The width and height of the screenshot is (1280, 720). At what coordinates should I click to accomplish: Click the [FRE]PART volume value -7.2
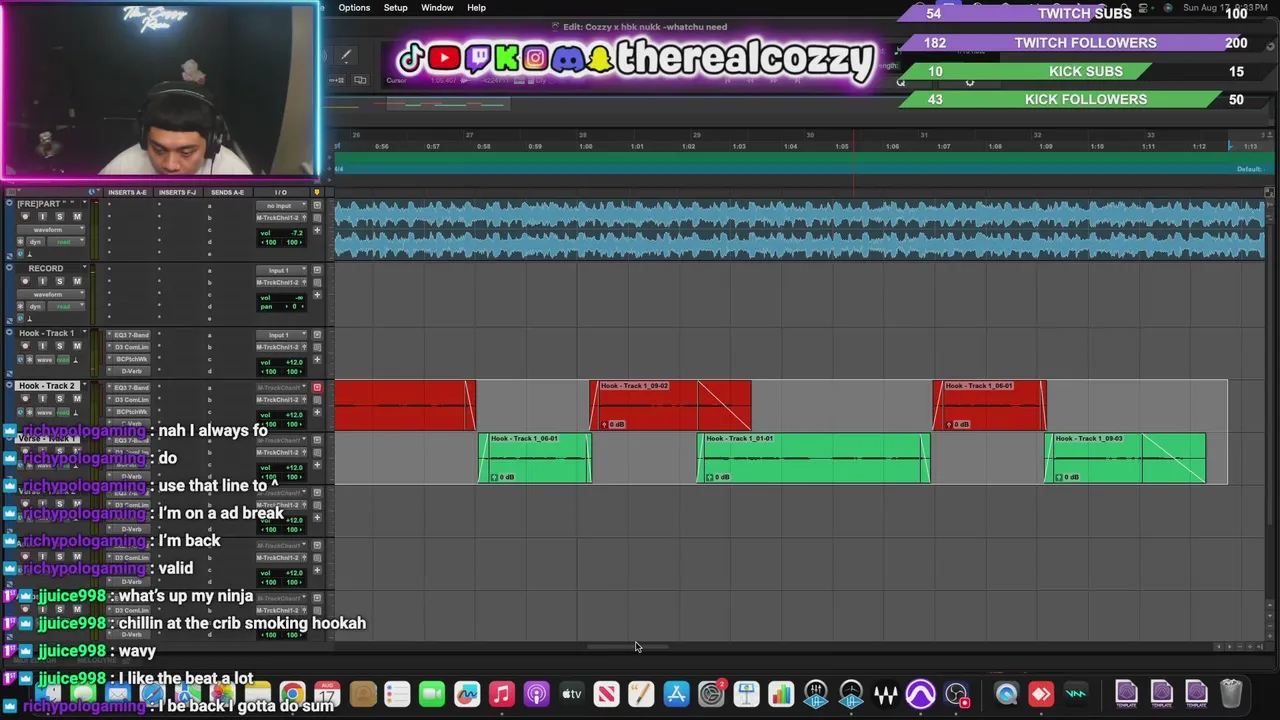(x=297, y=233)
